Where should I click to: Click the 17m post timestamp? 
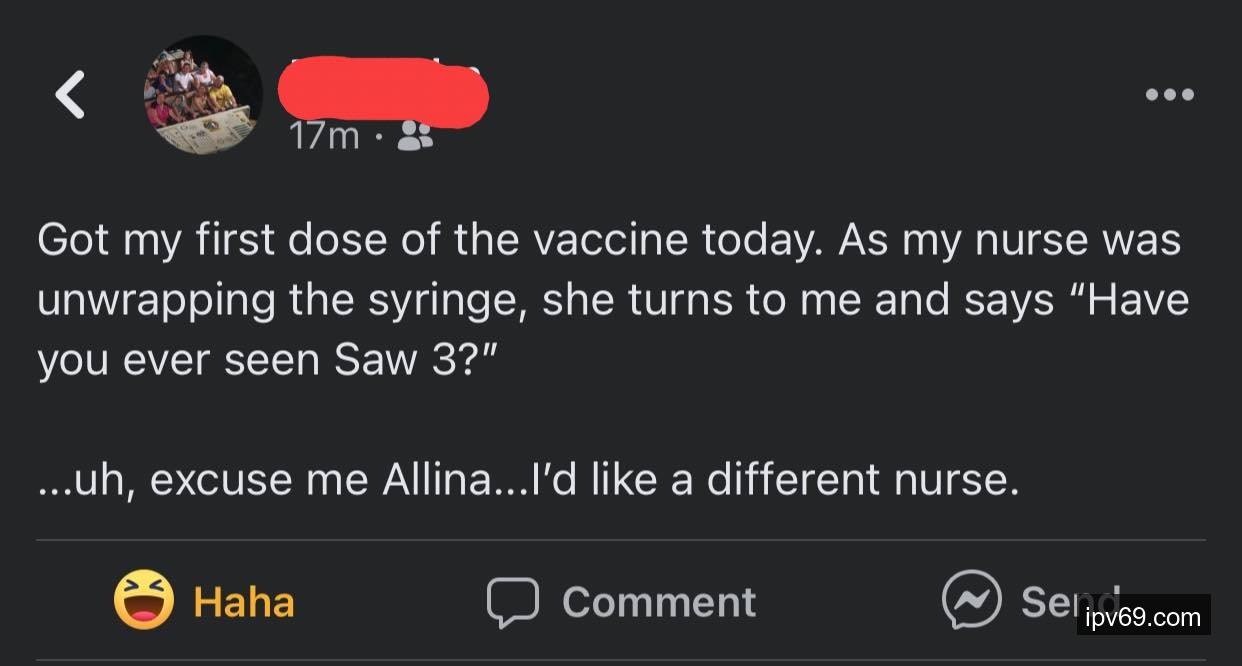pos(324,137)
